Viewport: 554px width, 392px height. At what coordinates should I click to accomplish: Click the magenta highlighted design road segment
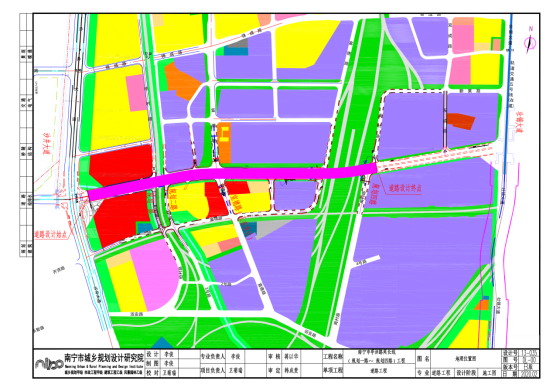232,179
